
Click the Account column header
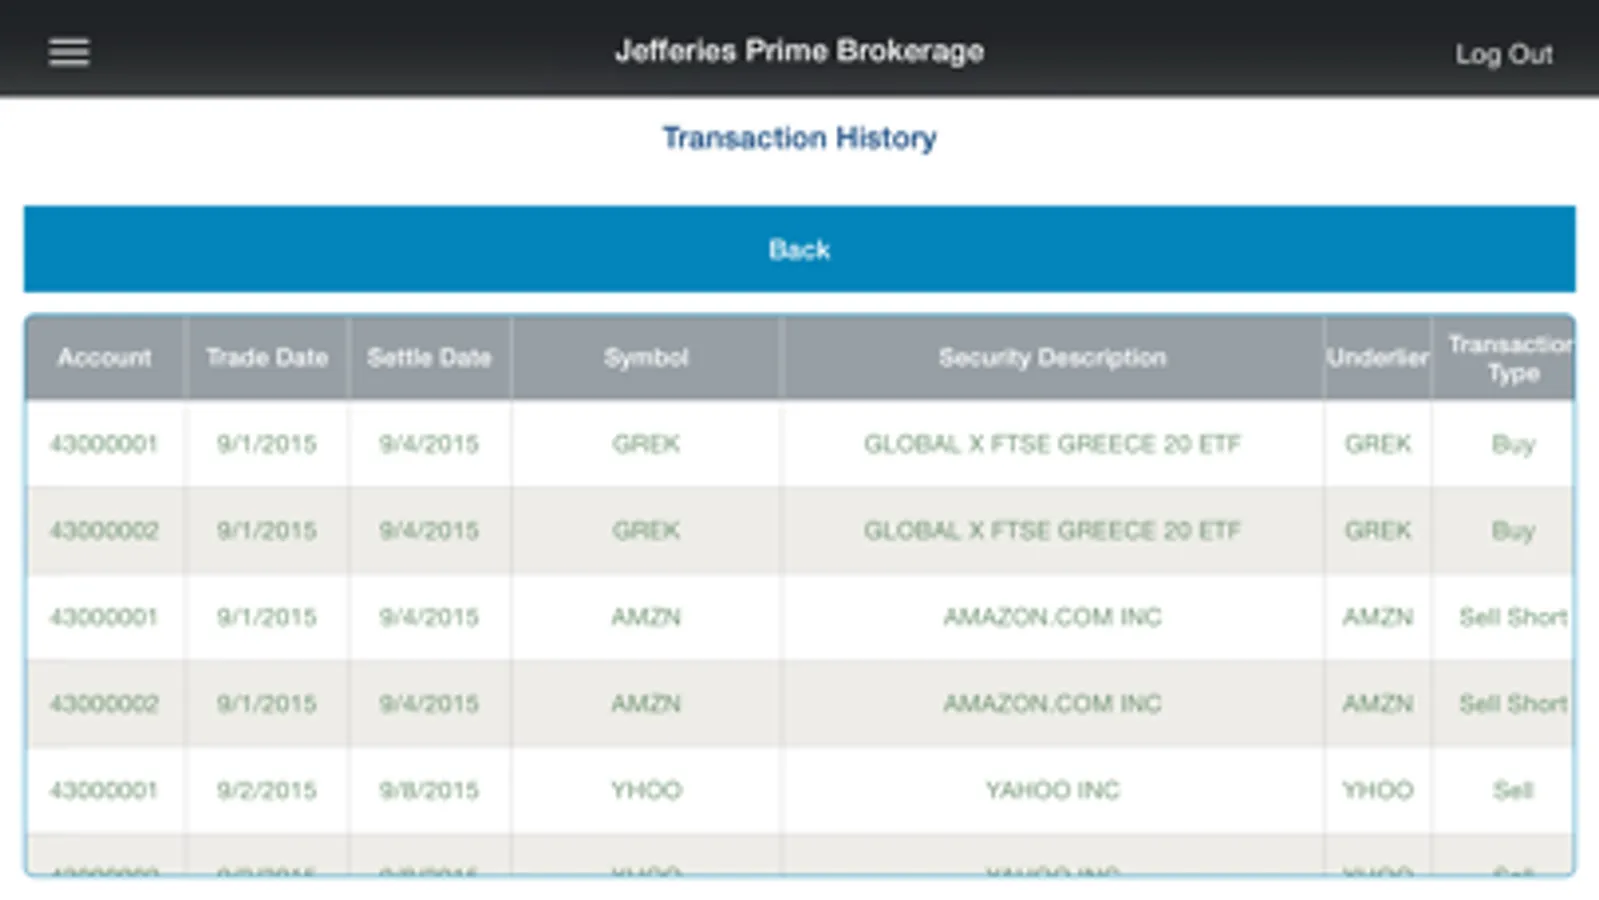click(105, 358)
